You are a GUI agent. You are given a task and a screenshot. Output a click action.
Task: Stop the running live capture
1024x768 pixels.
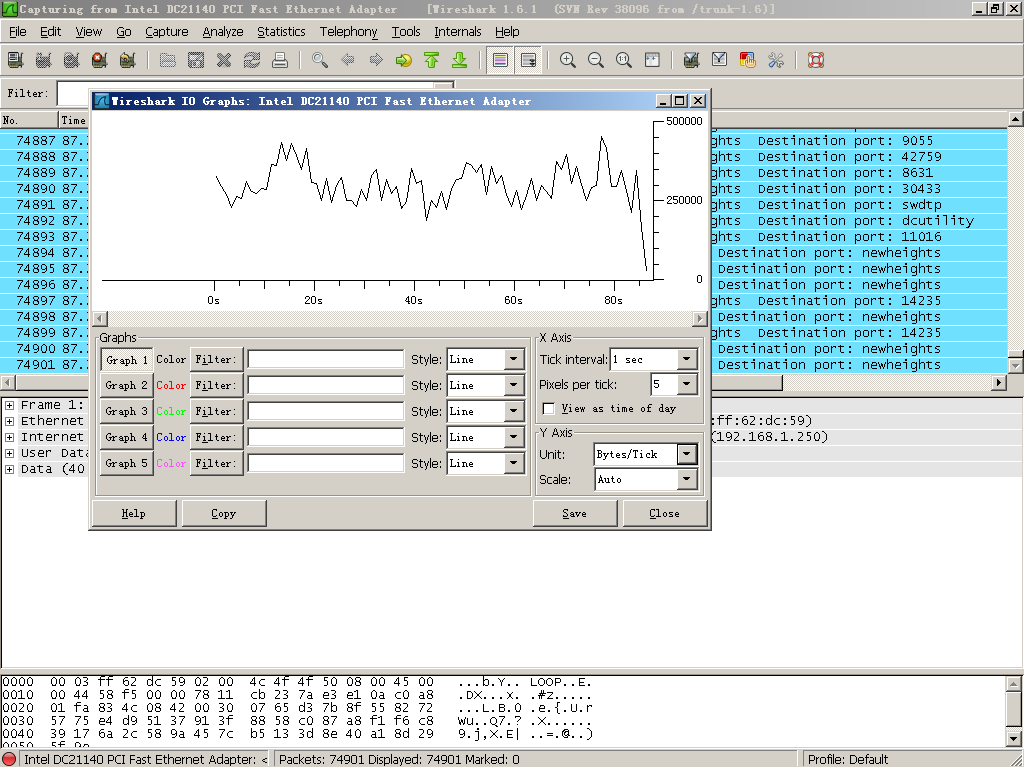(x=100, y=60)
